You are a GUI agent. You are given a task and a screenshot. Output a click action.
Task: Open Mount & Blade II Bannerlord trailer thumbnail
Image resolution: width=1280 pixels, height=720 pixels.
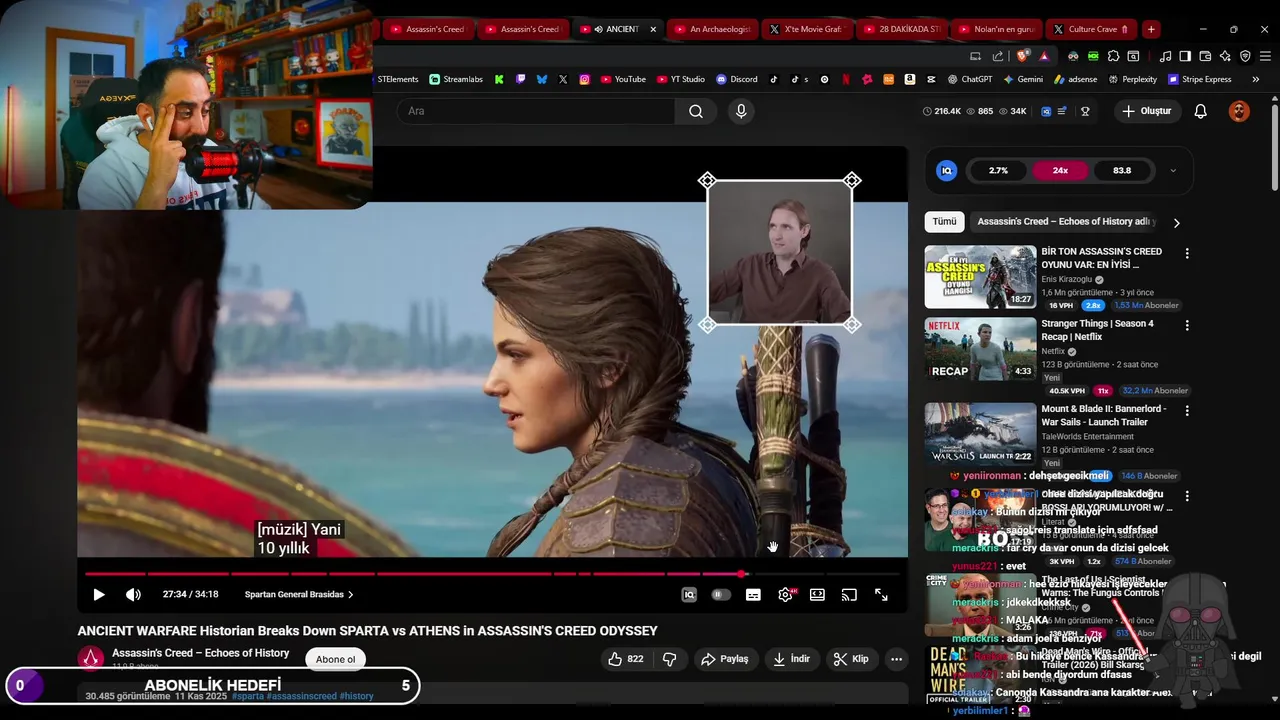tap(980, 434)
